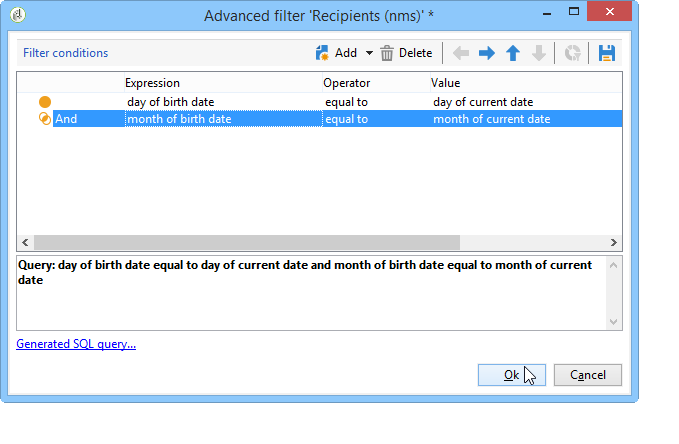
Task: Click the Cancel button
Action: [588, 375]
